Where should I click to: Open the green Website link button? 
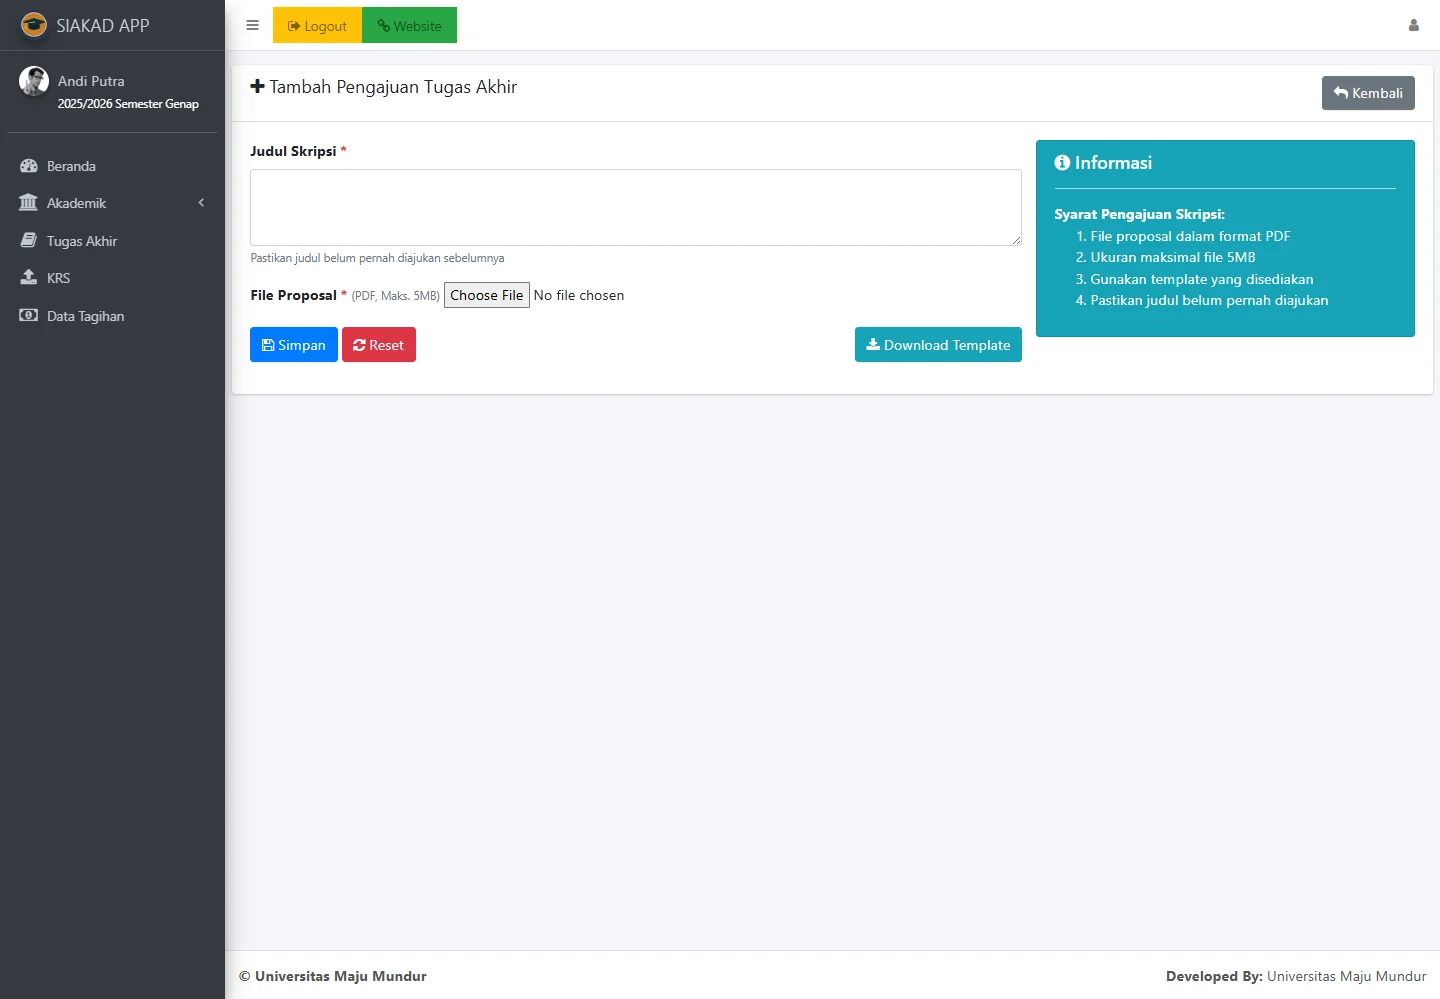pyautogui.click(x=409, y=25)
